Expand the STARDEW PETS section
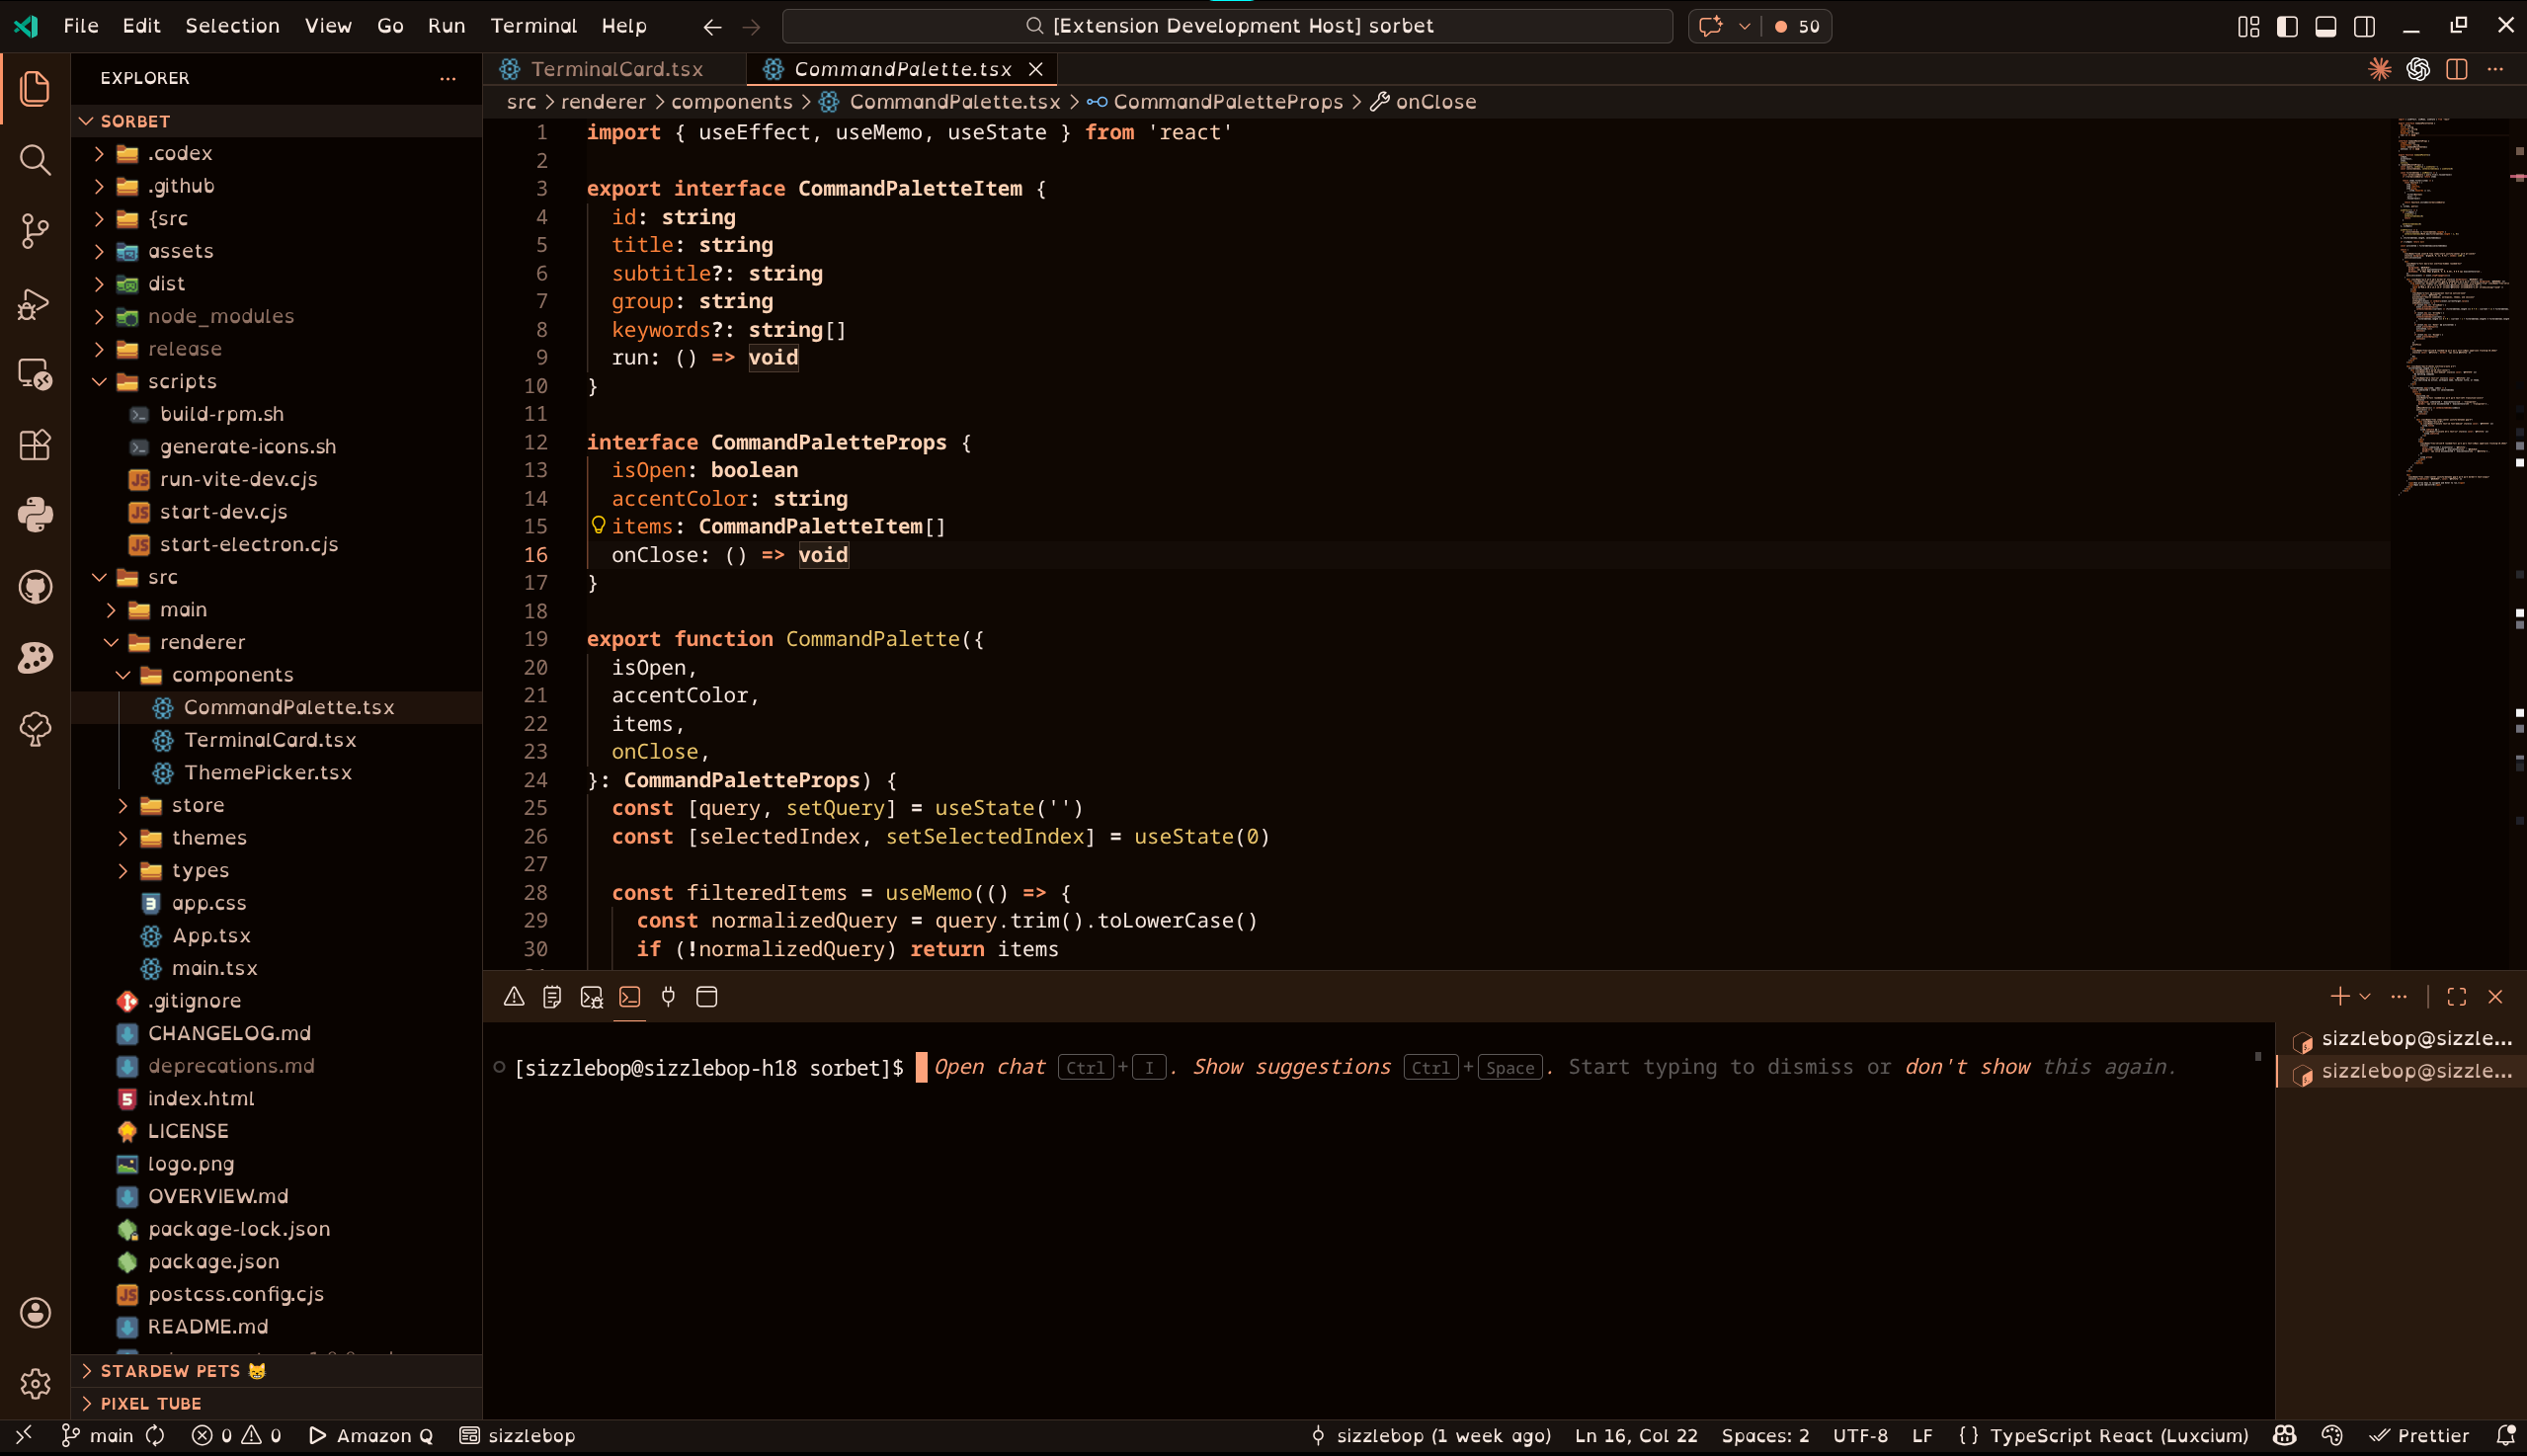 pyautogui.click(x=170, y=1371)
